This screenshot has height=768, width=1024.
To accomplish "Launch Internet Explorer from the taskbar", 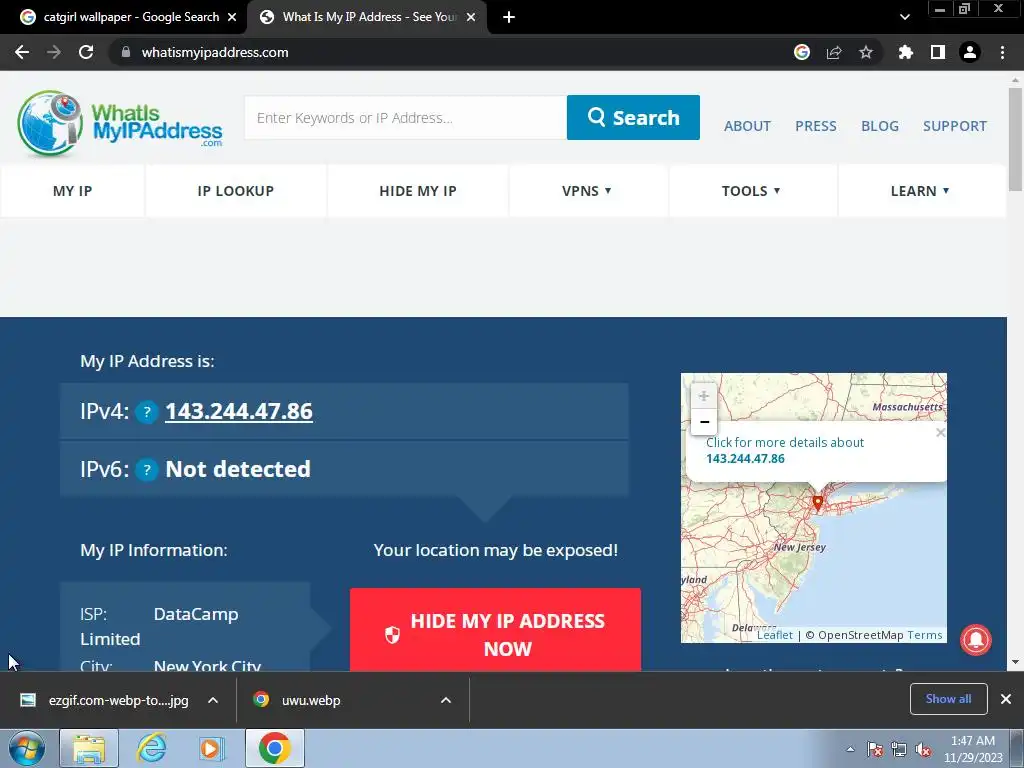I will point(151,748).
